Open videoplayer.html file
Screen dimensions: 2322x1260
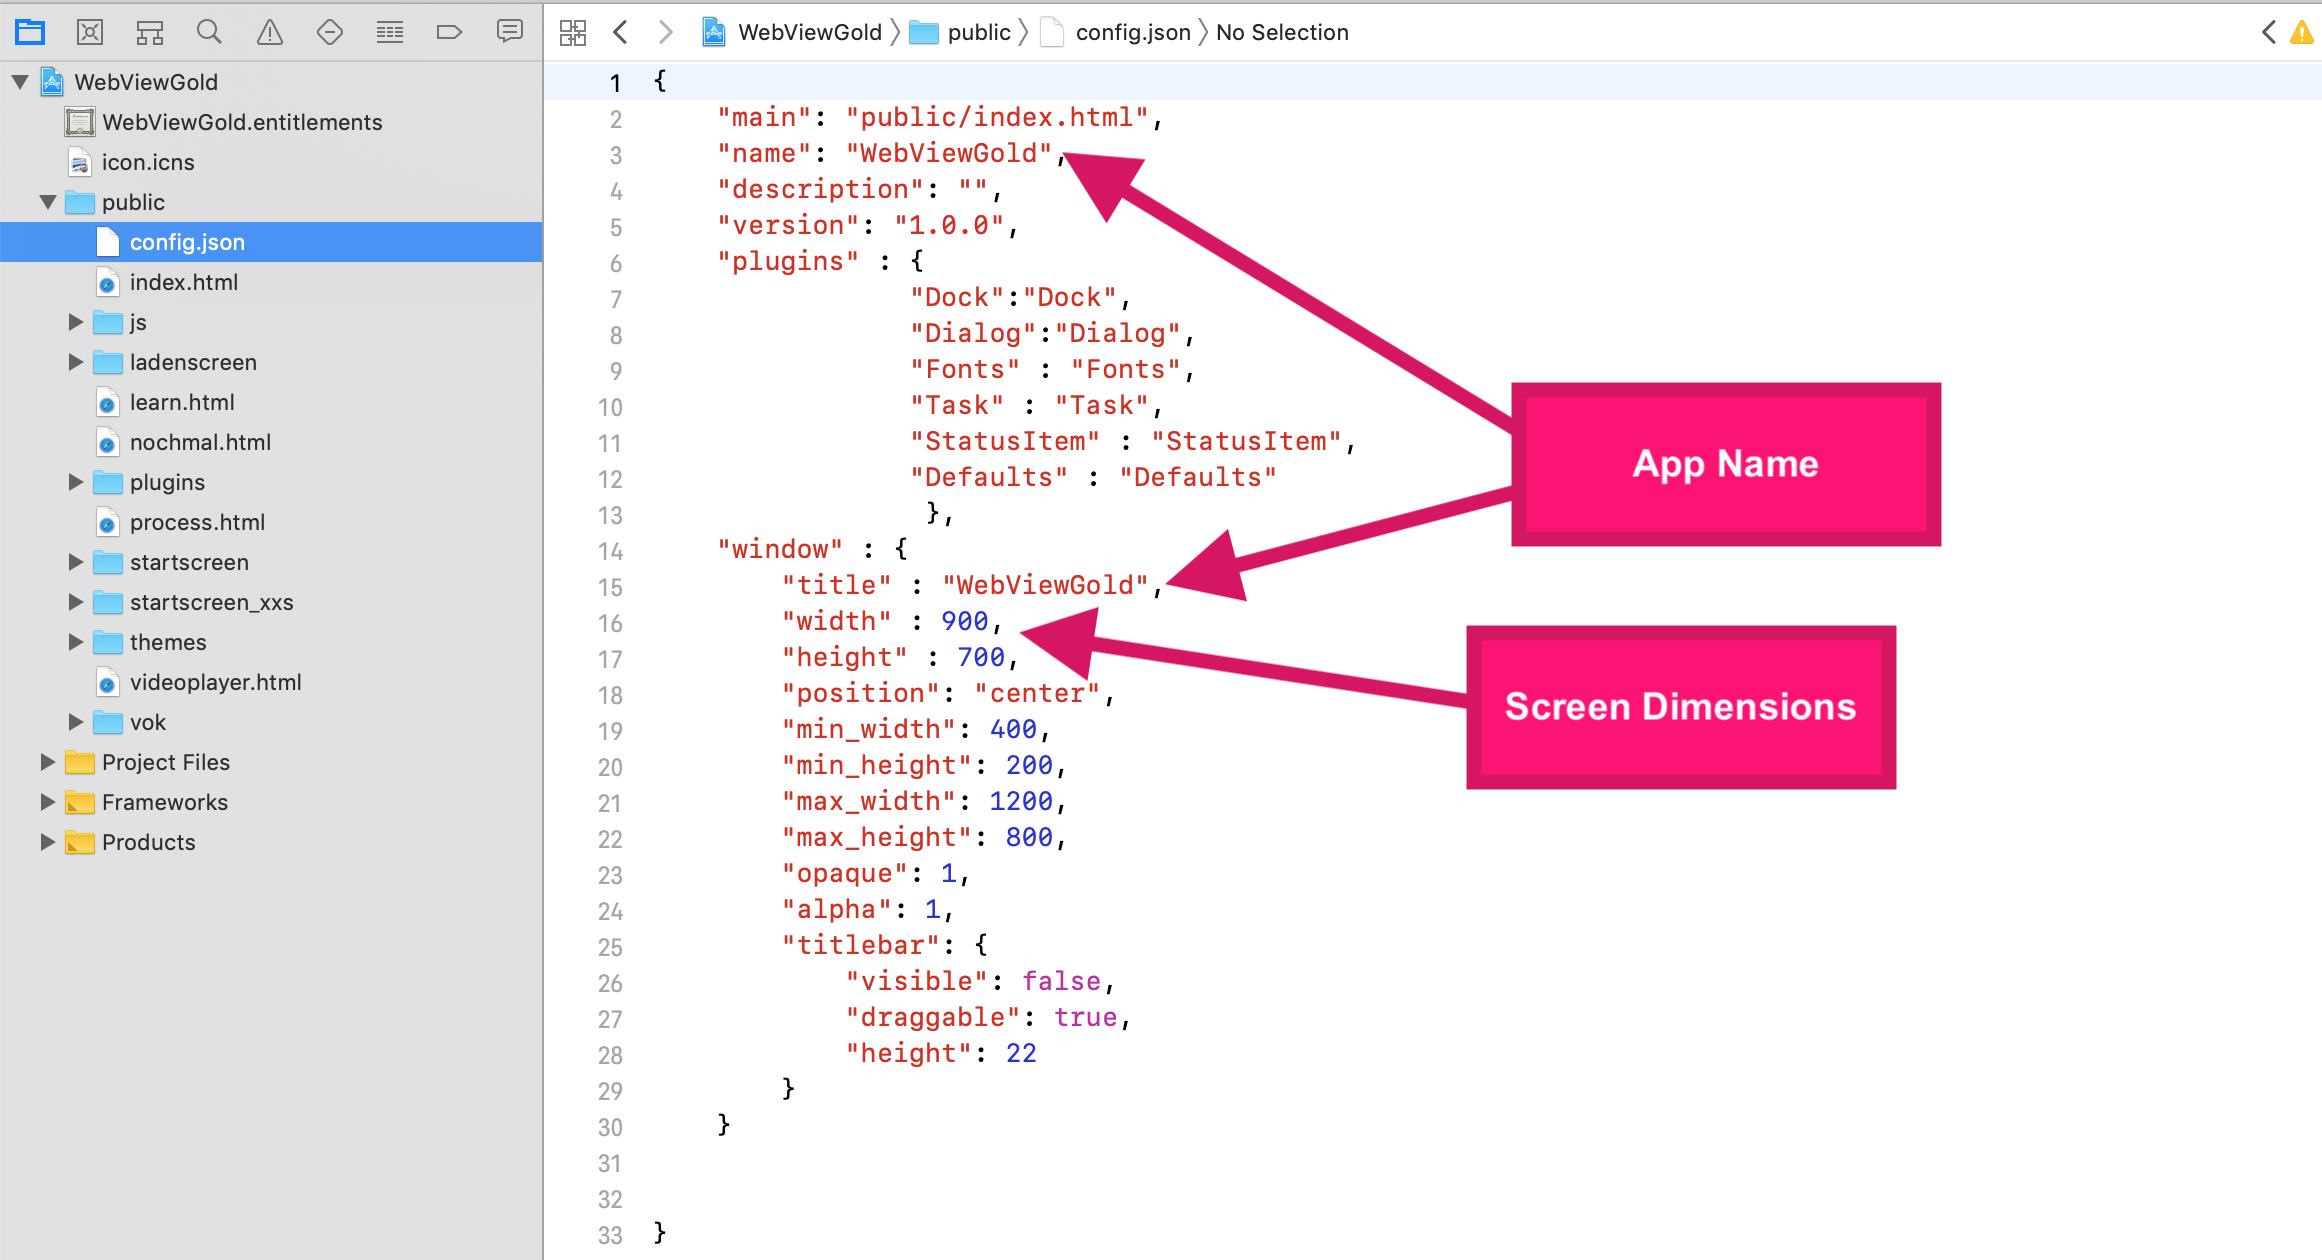pyautogui.click(x=271, y=682)
